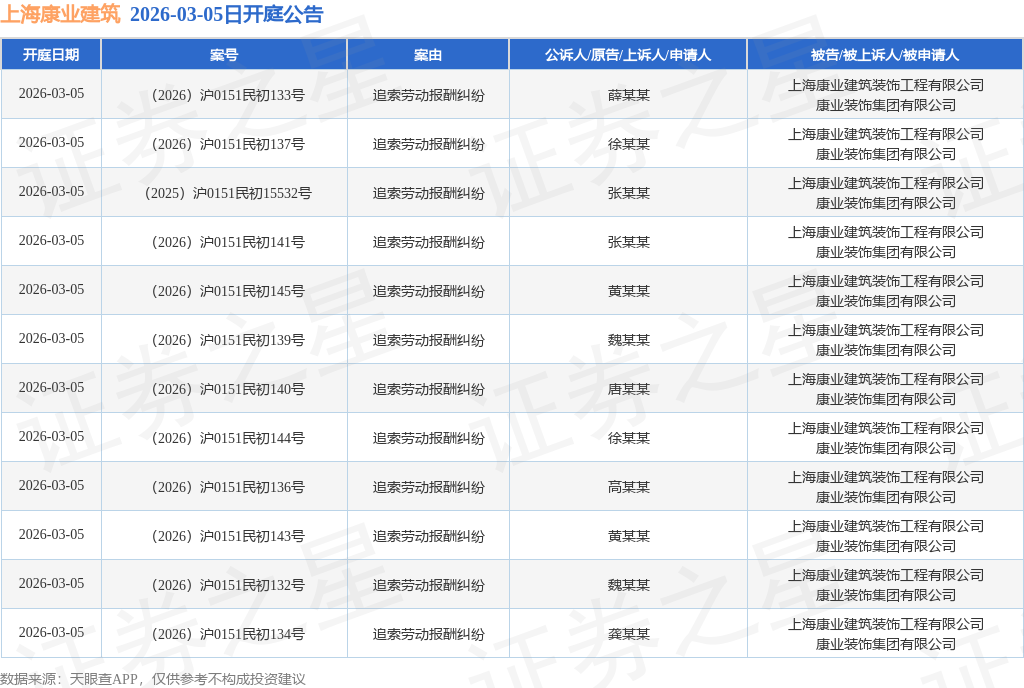Select case number (2026)沪0151民初141号
The width and height of the screenshot is (1024, 688).
coord(228,242)
